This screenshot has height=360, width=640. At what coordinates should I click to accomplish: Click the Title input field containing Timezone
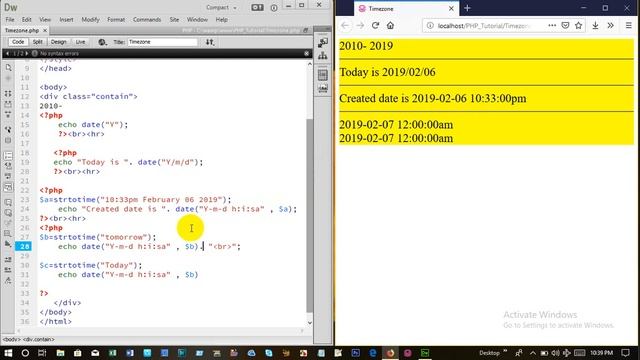click(162, 42)
